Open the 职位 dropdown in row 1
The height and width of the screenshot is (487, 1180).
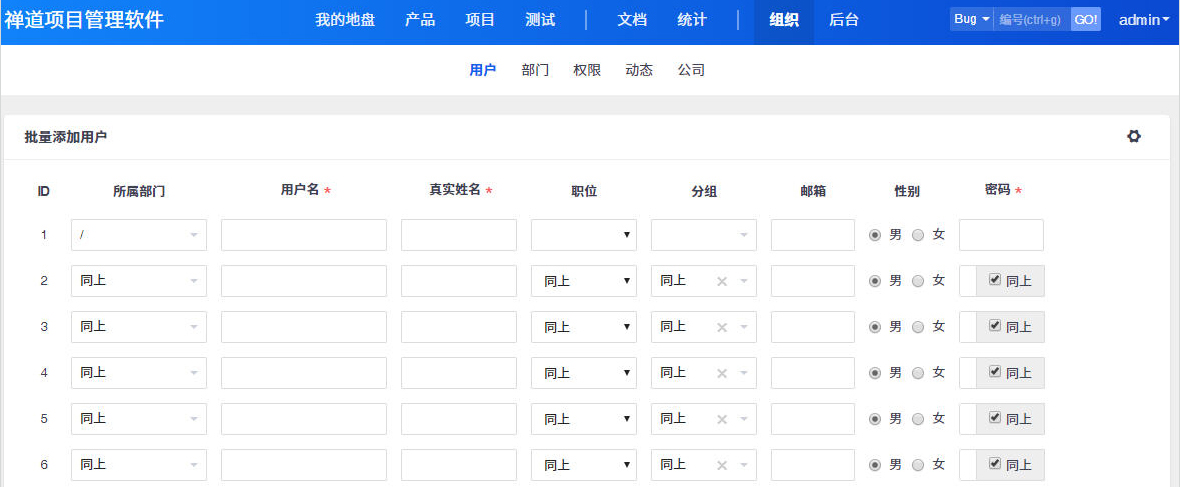(x=583, y=235)
